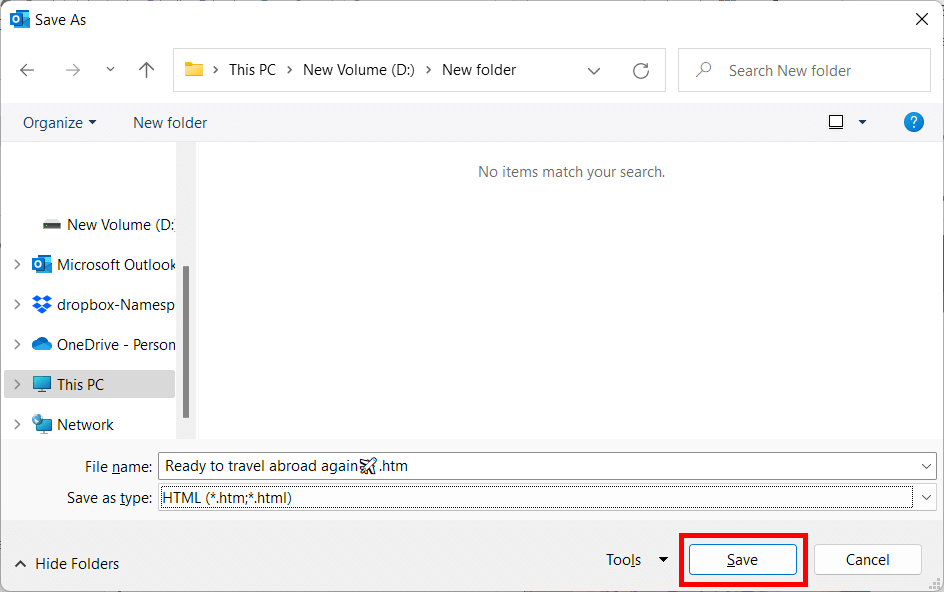The height and width of the screenshot is (592, 944).
Task: Refresh the current folder view
Action: (641, 70)
